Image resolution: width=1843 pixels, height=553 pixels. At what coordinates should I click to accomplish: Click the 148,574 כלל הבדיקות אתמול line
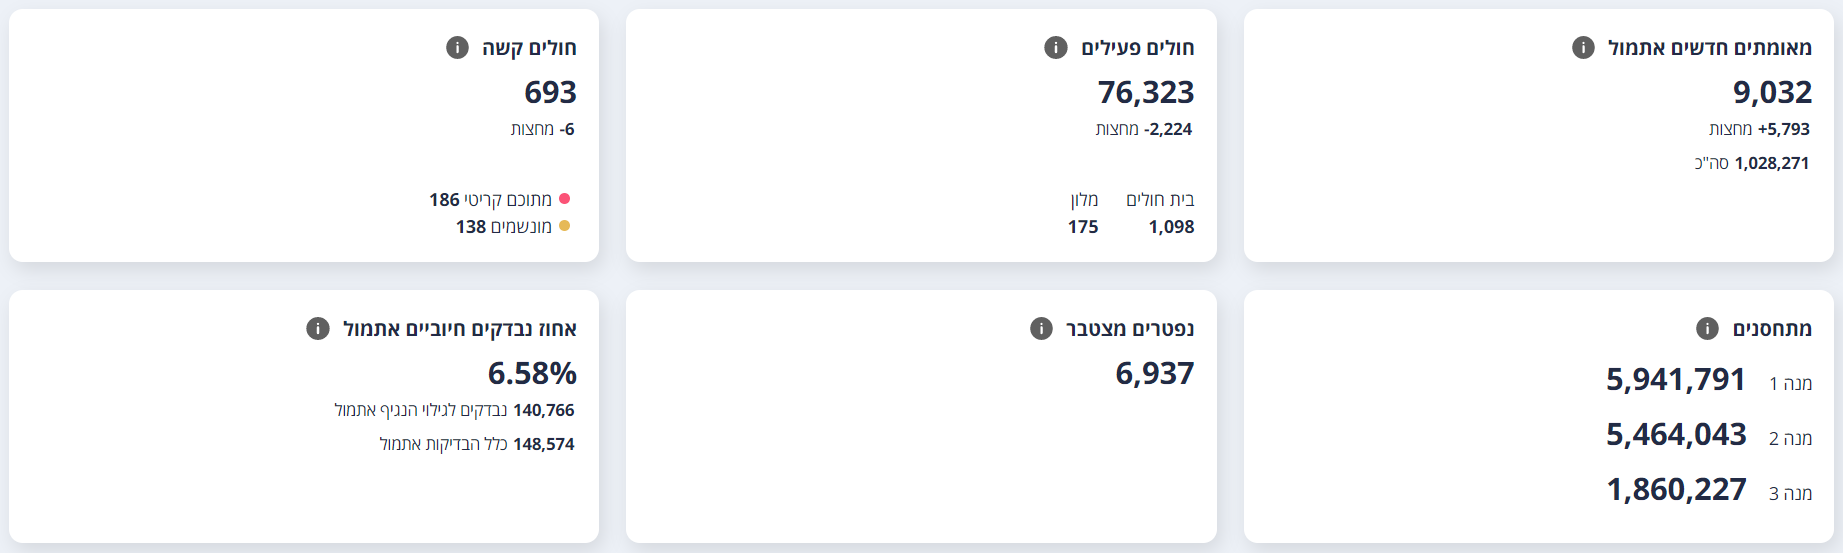[477, 444]
